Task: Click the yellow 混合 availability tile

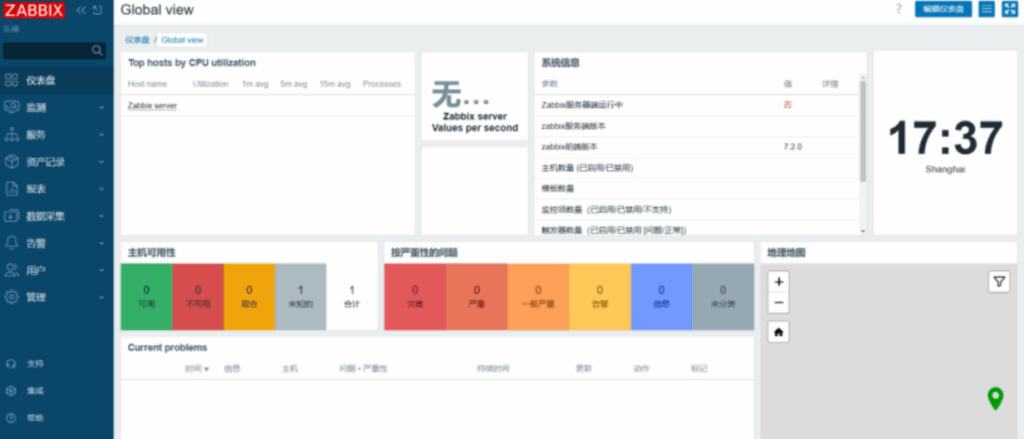Action: tap(249, 297)
